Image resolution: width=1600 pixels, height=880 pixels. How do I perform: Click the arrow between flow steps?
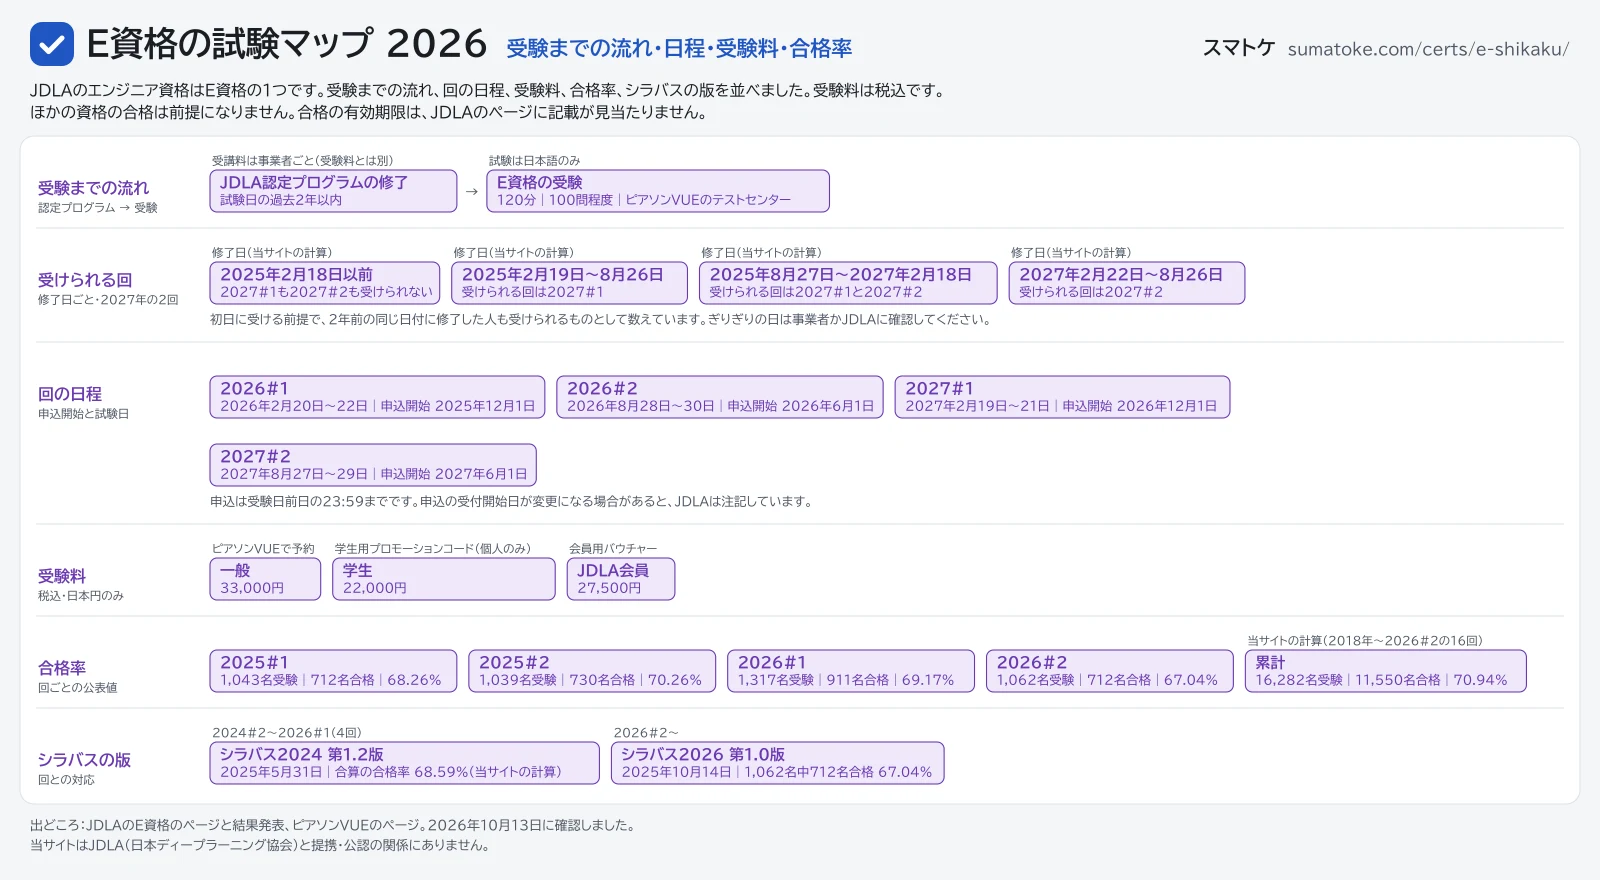click(472, 191)
